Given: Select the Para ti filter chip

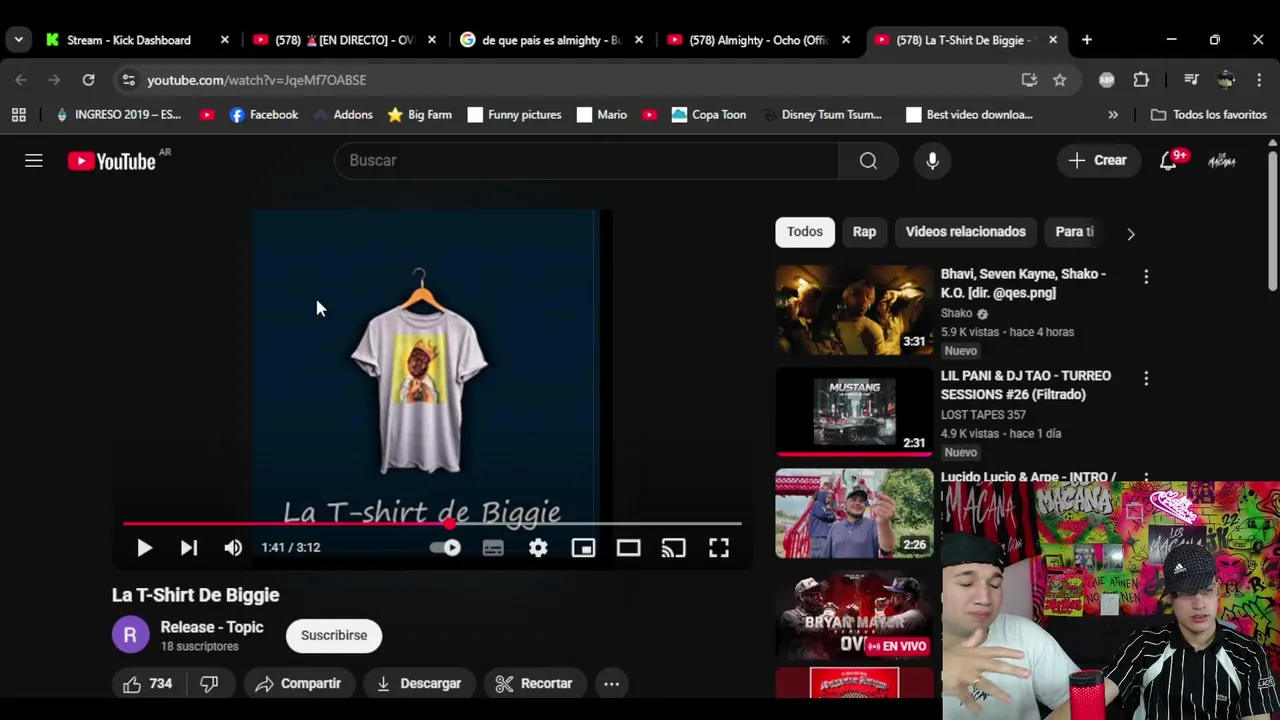Looking at the screenshot, I should click(x=1075, y=232).
